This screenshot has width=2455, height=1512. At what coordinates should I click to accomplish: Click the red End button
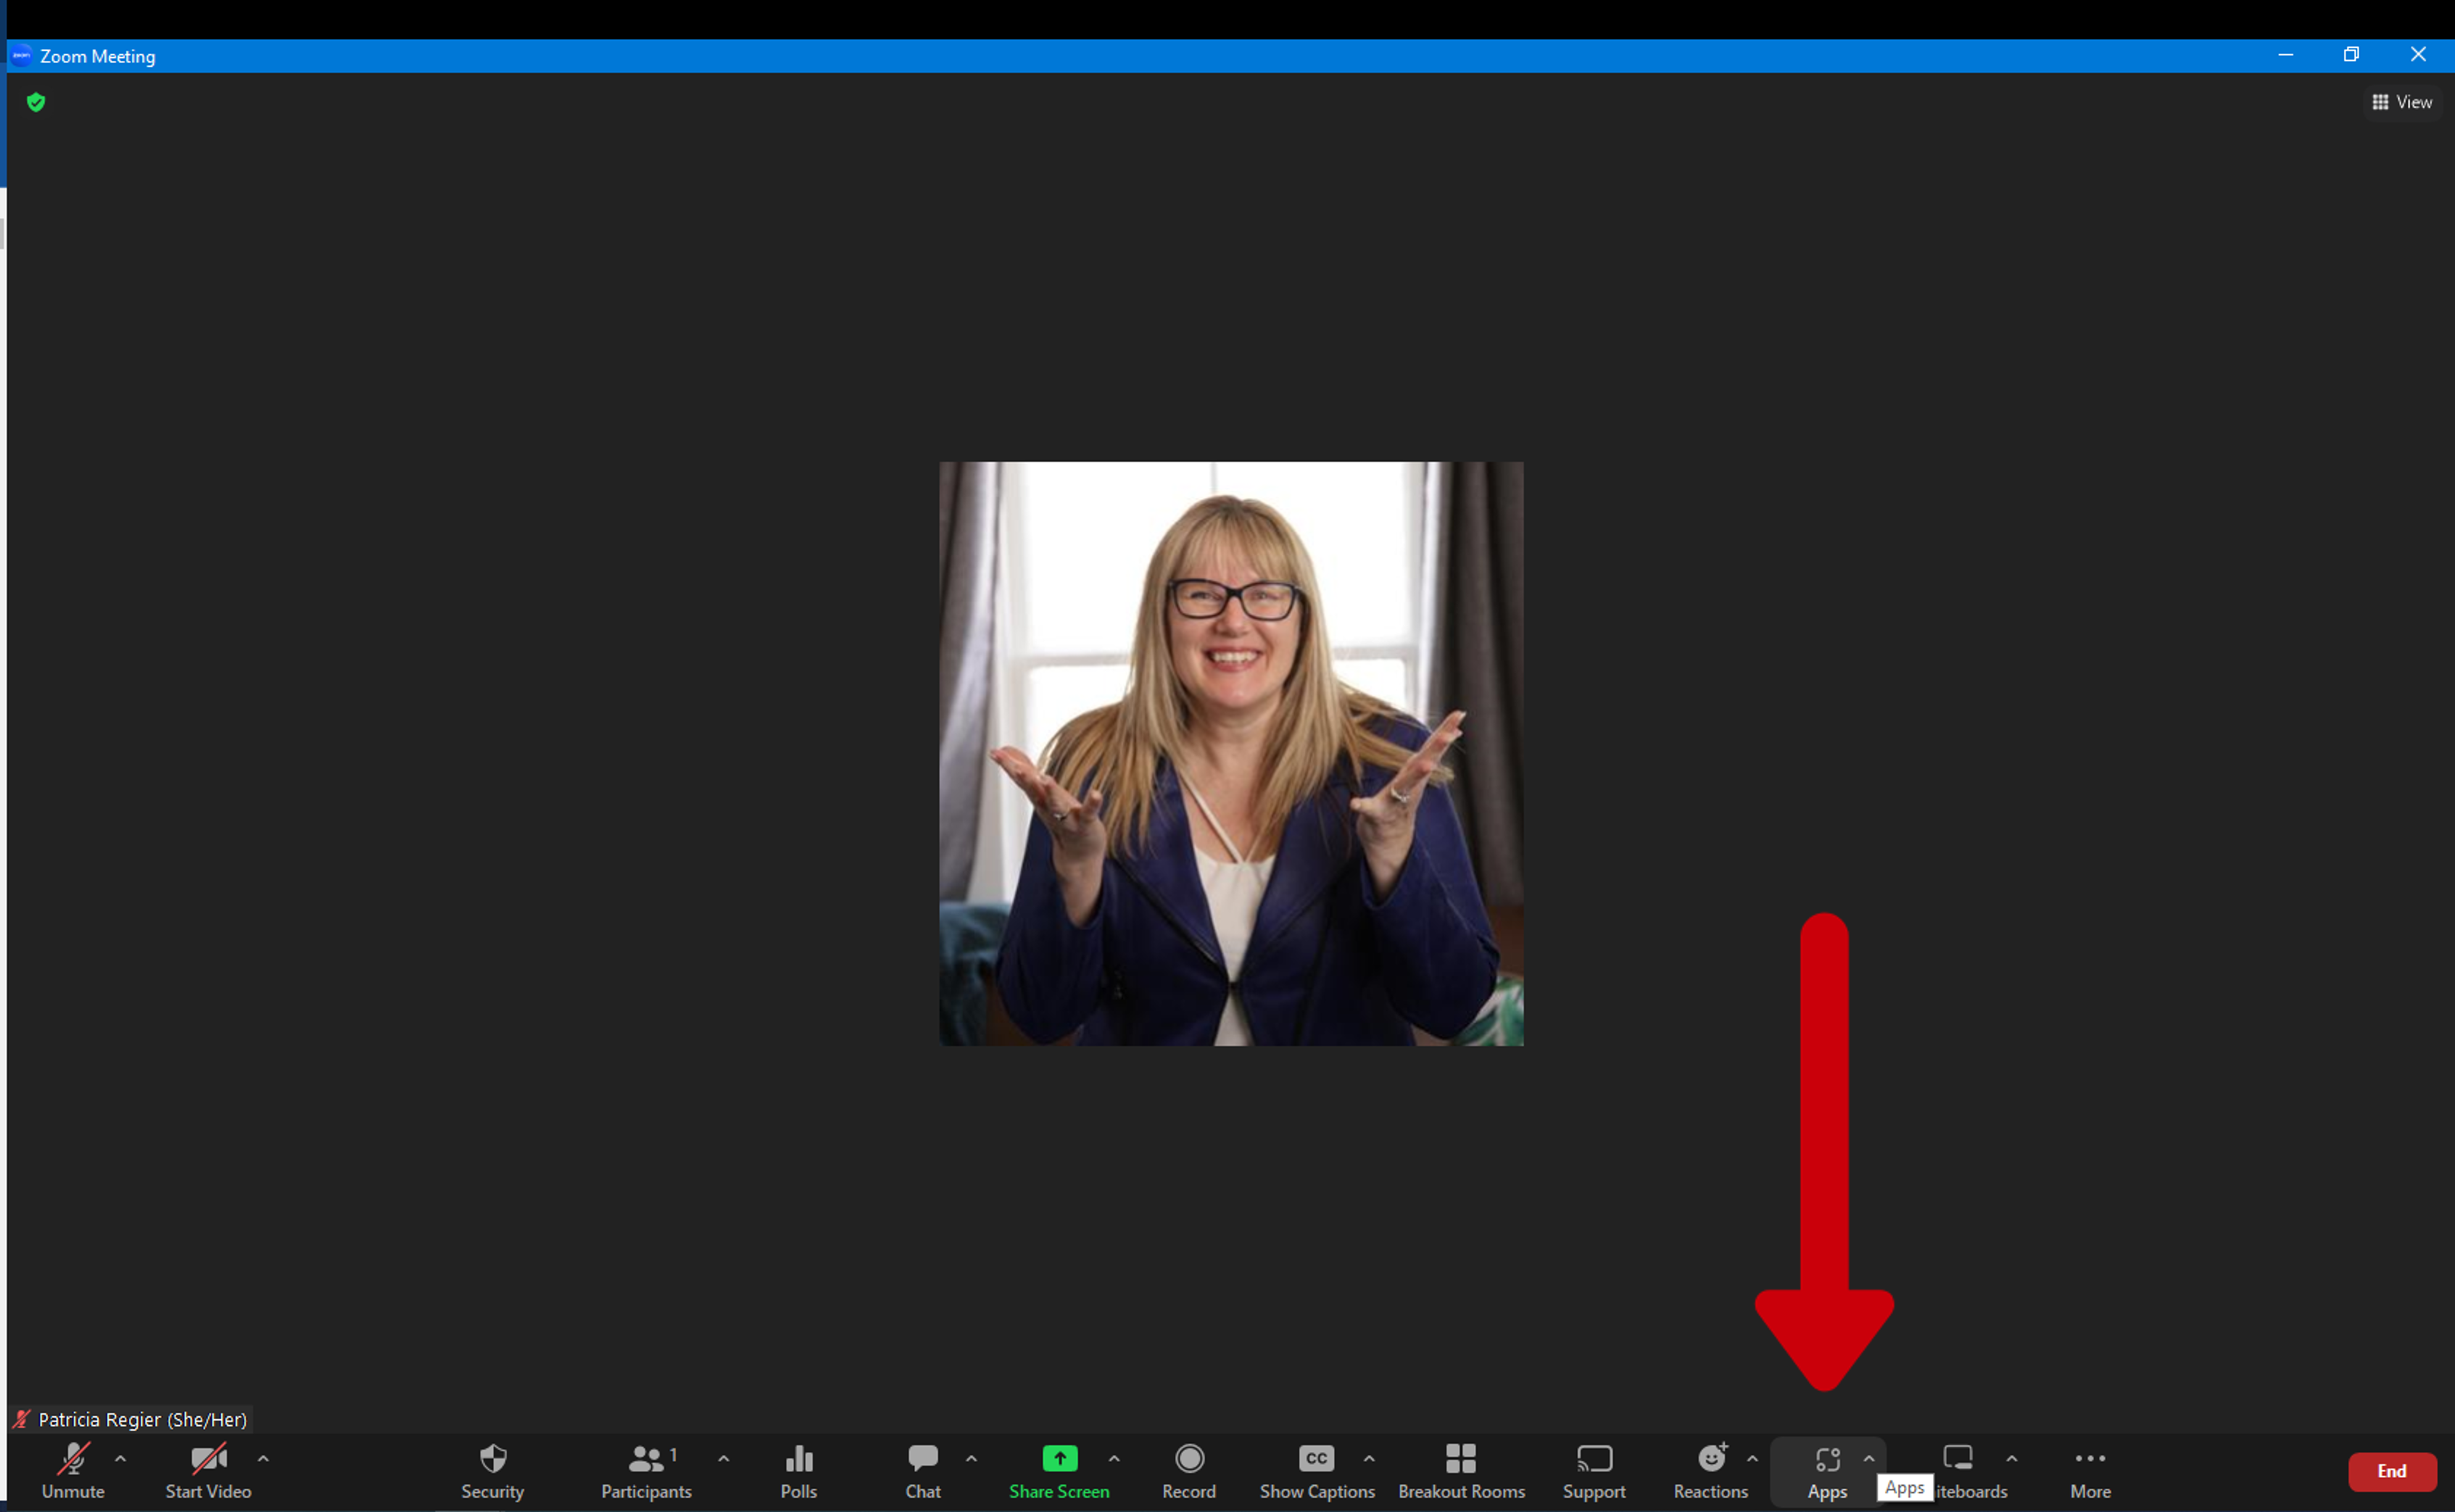tap(2392, 1471)
